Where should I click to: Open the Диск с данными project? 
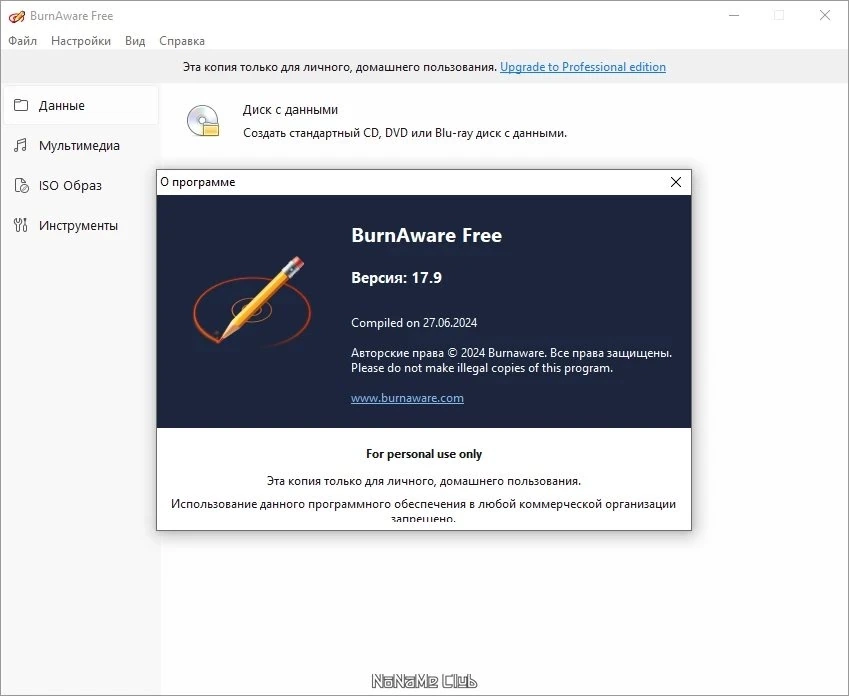click(290, 109)
